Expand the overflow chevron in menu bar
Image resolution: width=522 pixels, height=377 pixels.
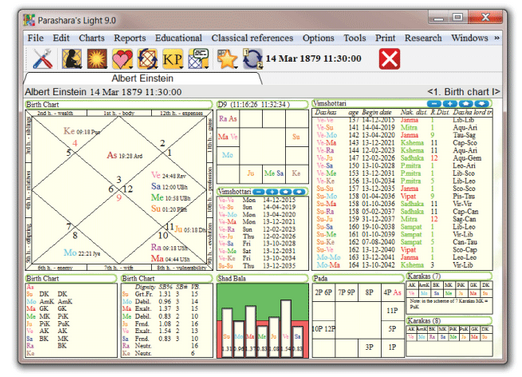tap(497, 38)
